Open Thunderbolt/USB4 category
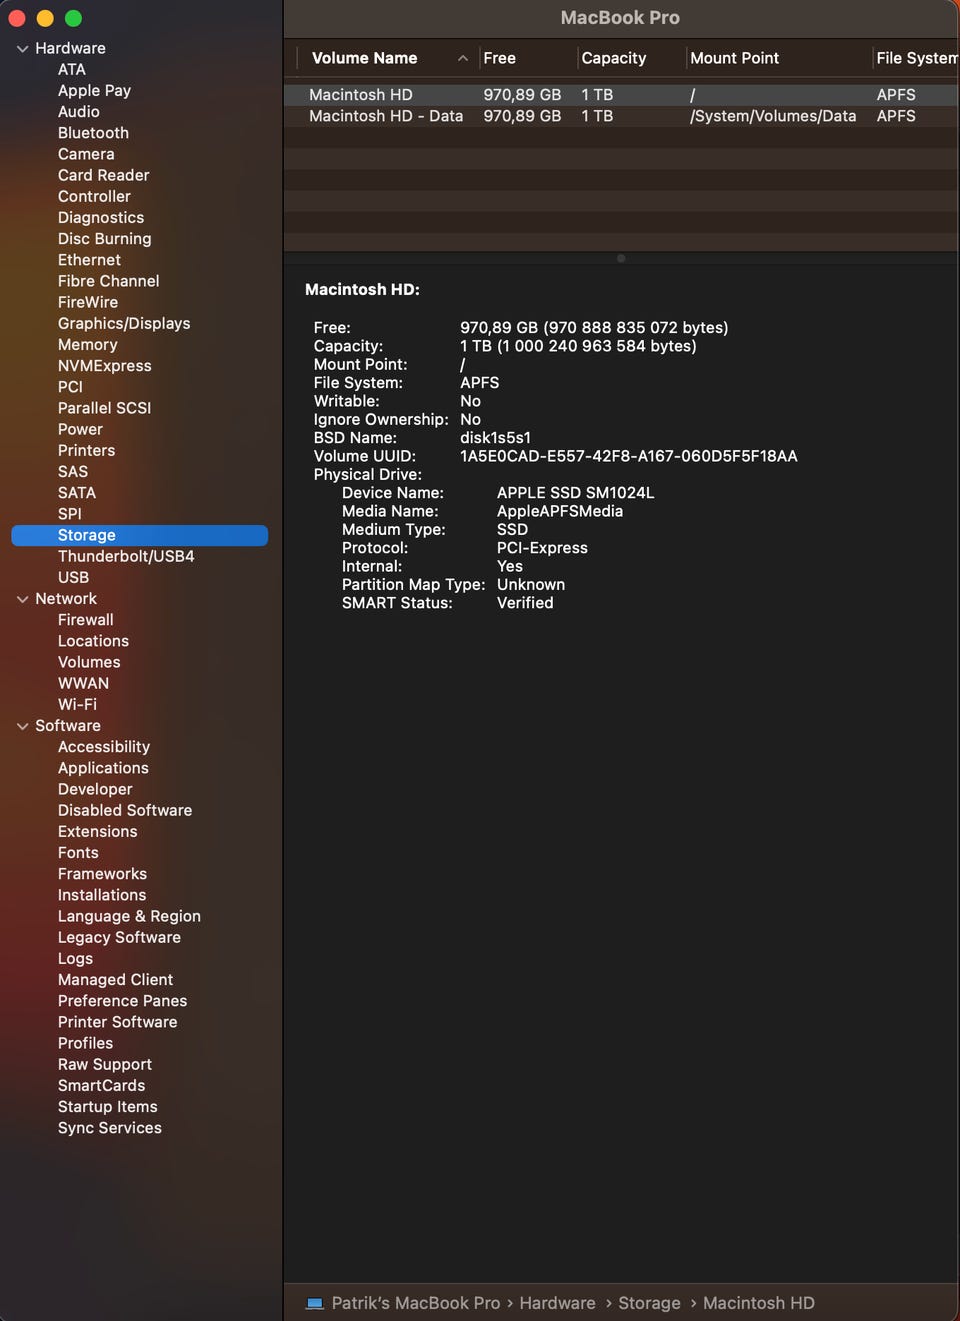 coord(126,556)
